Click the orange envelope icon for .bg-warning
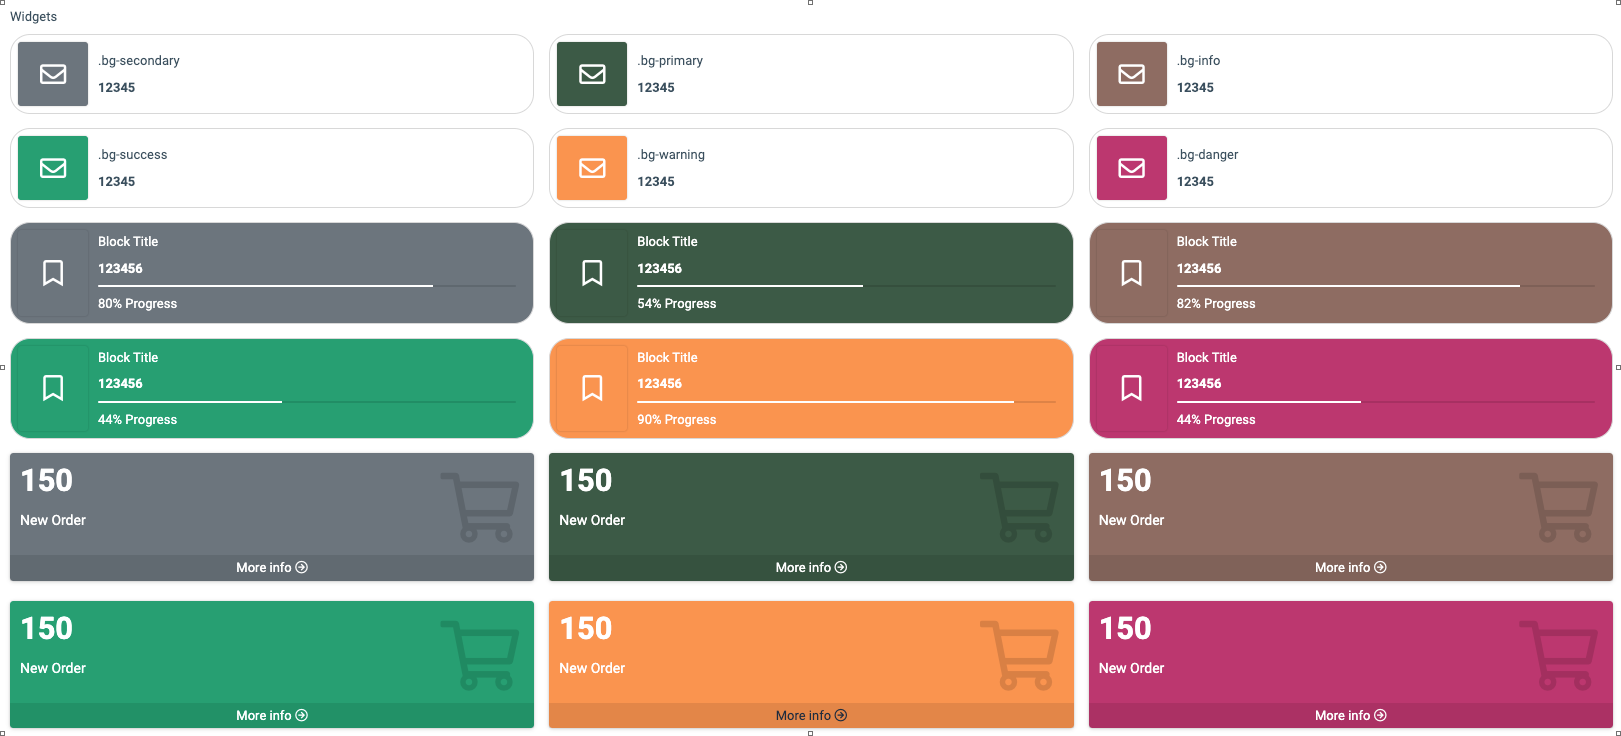The image size is (1621, 736). [592, 168]
